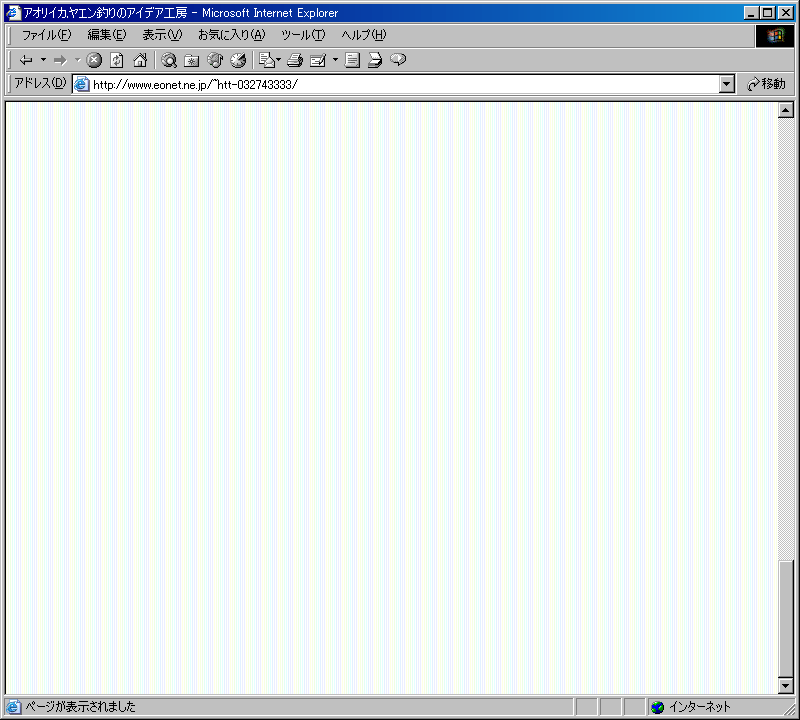Open the ヘルプ(H) menu

[x=364, y=35]
